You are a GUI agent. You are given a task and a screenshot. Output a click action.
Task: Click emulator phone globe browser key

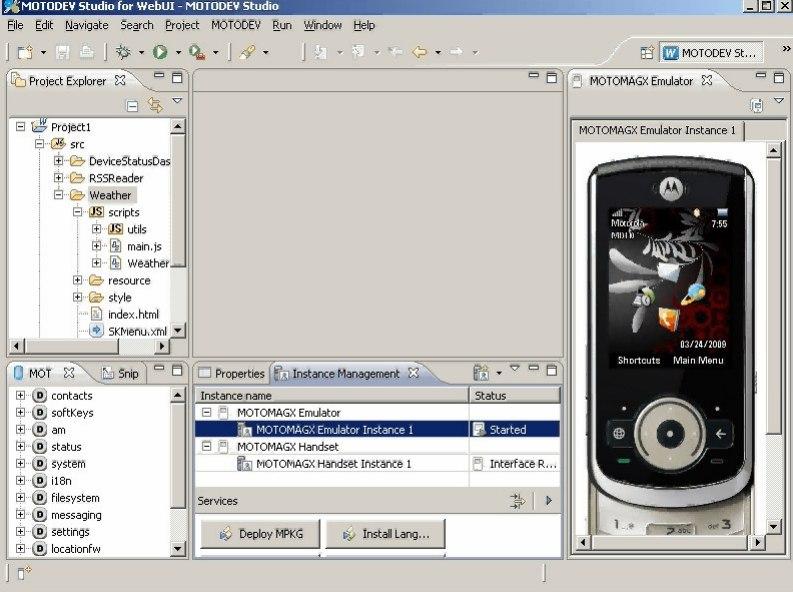click(x=619, y=433)
